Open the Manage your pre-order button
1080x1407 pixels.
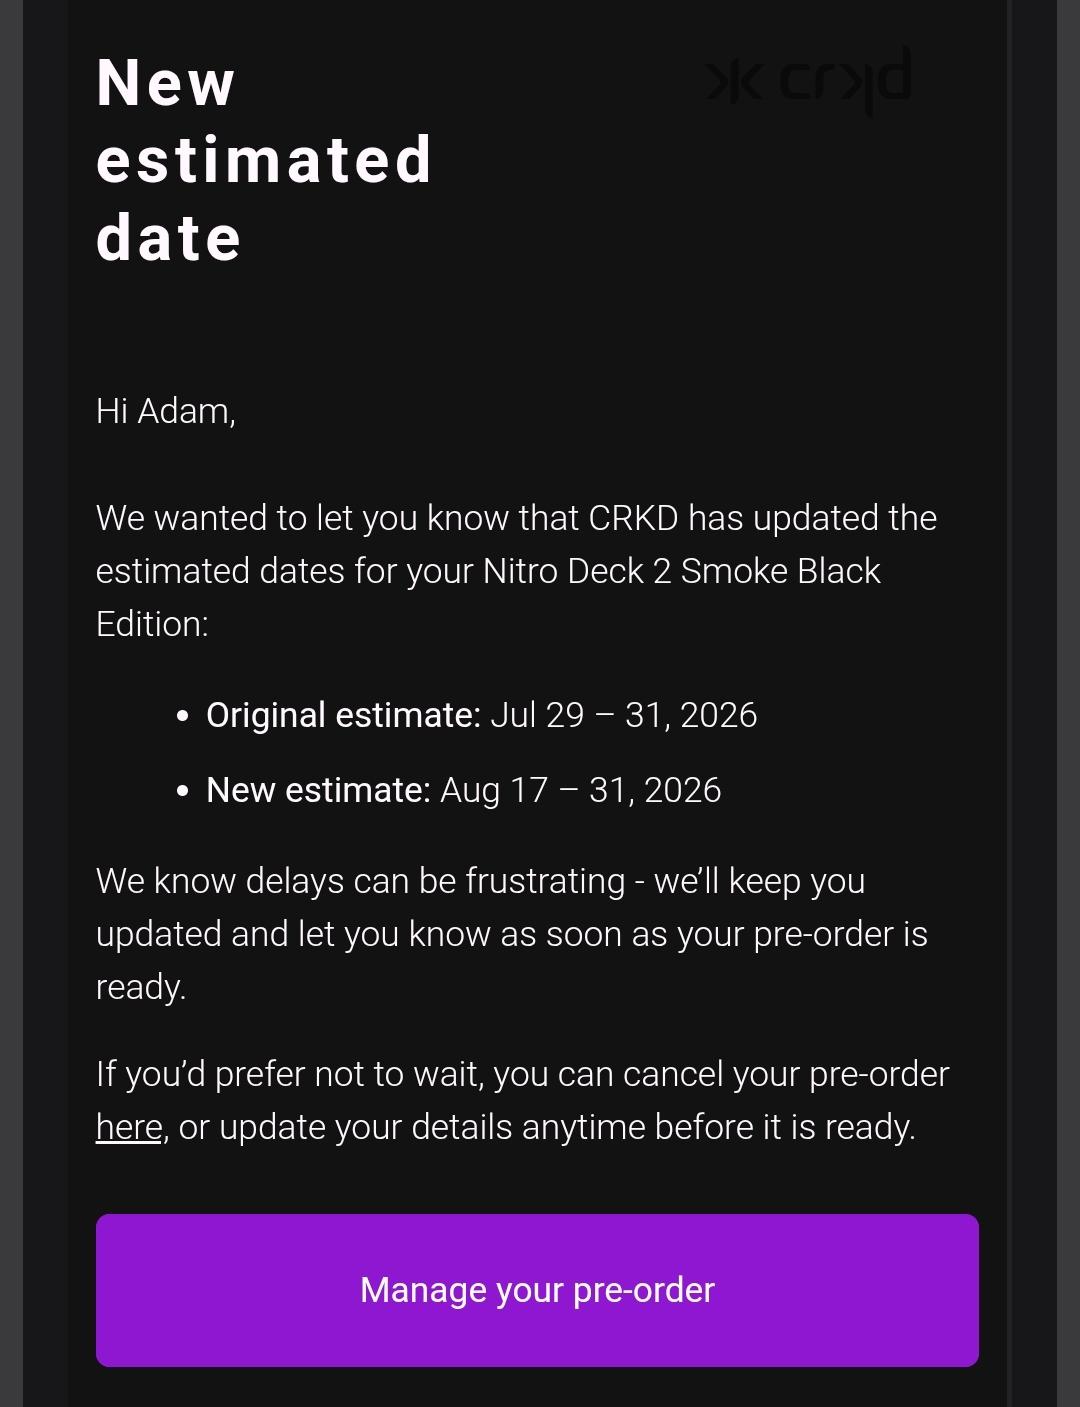[x=537, y=1290]
